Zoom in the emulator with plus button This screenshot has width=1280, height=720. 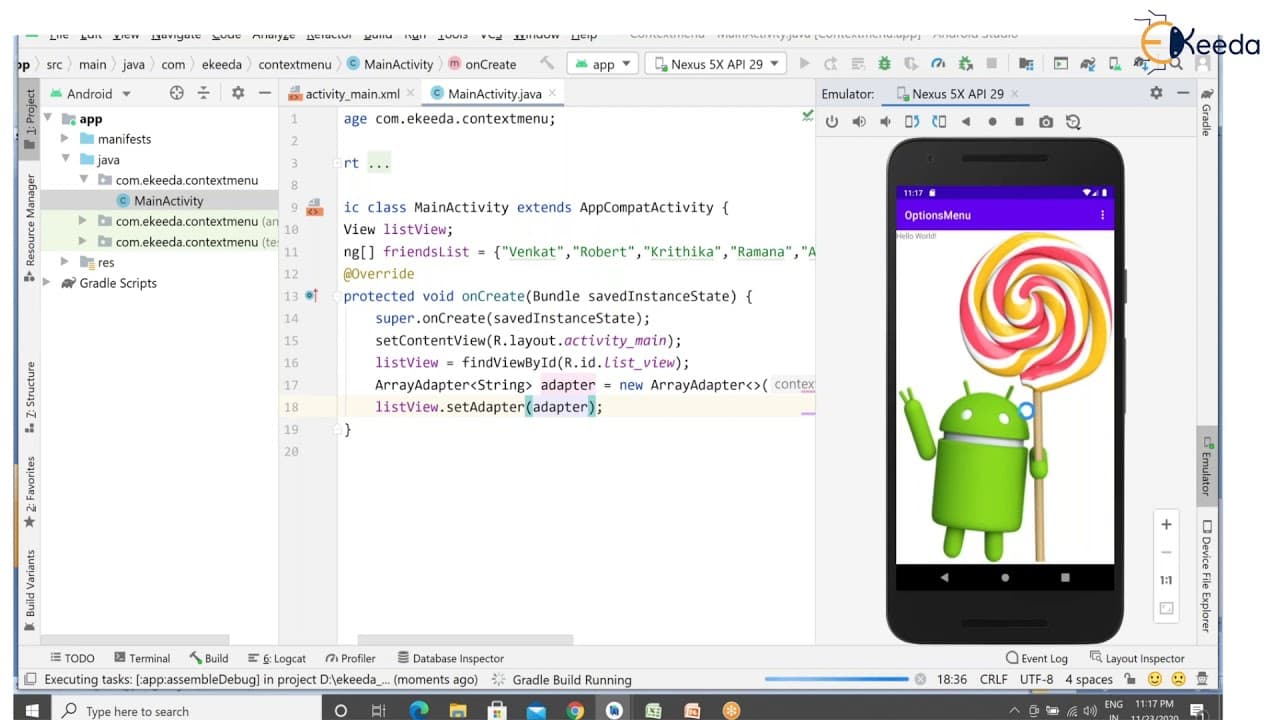tap(1166, 524)
